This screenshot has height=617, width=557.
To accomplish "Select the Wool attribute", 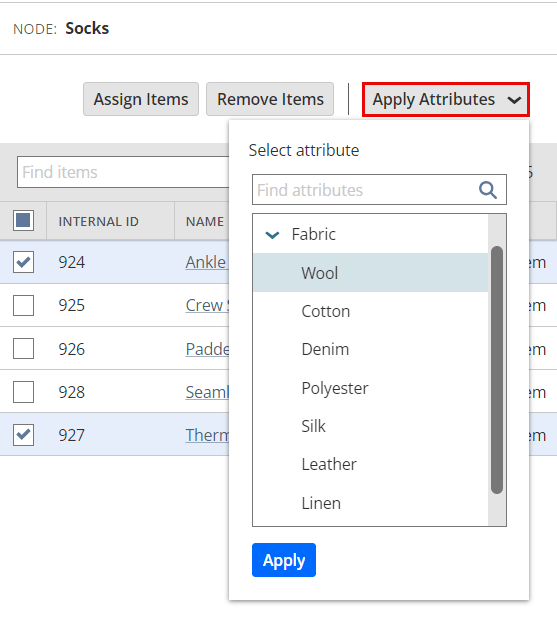I will click(371, 273).
